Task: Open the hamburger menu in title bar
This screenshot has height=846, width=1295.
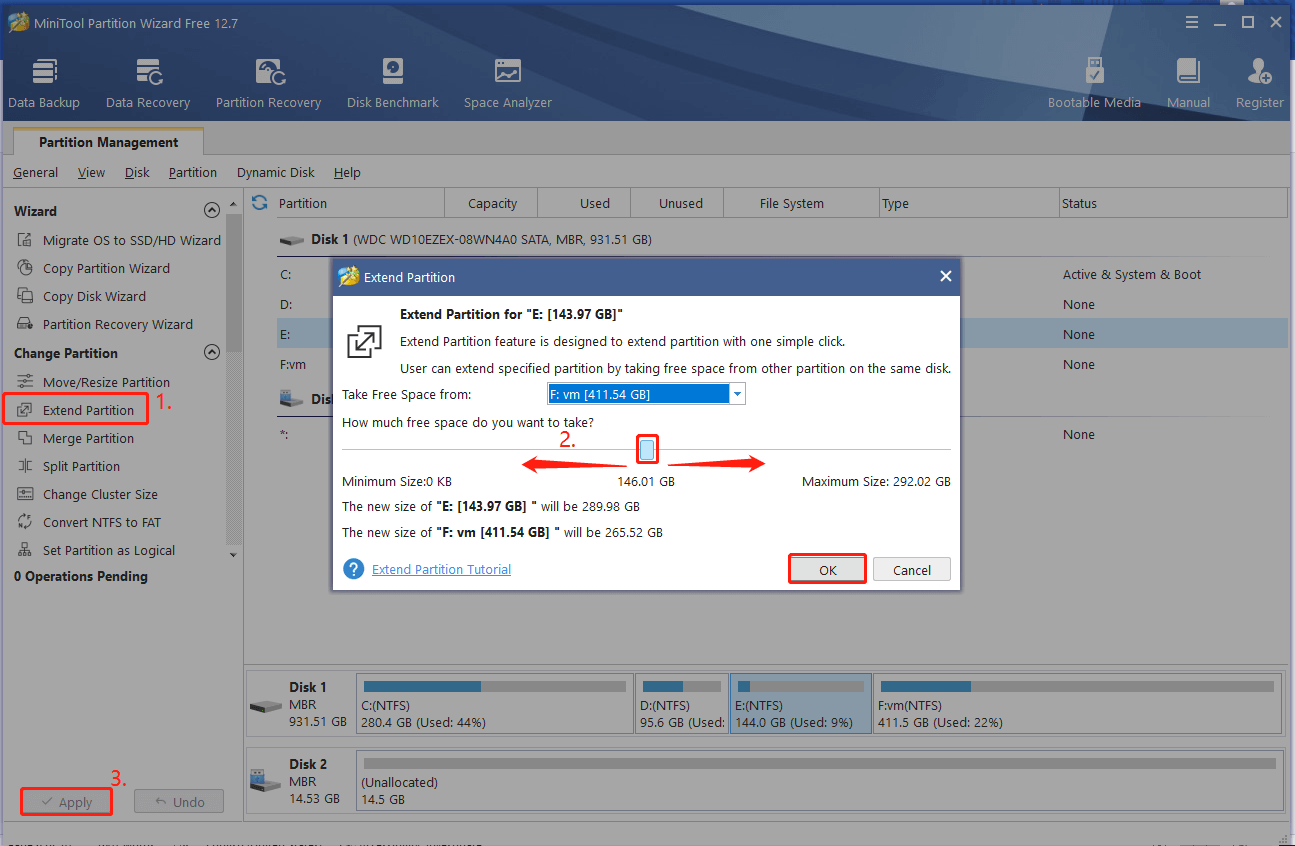Action: (1192, 22)
